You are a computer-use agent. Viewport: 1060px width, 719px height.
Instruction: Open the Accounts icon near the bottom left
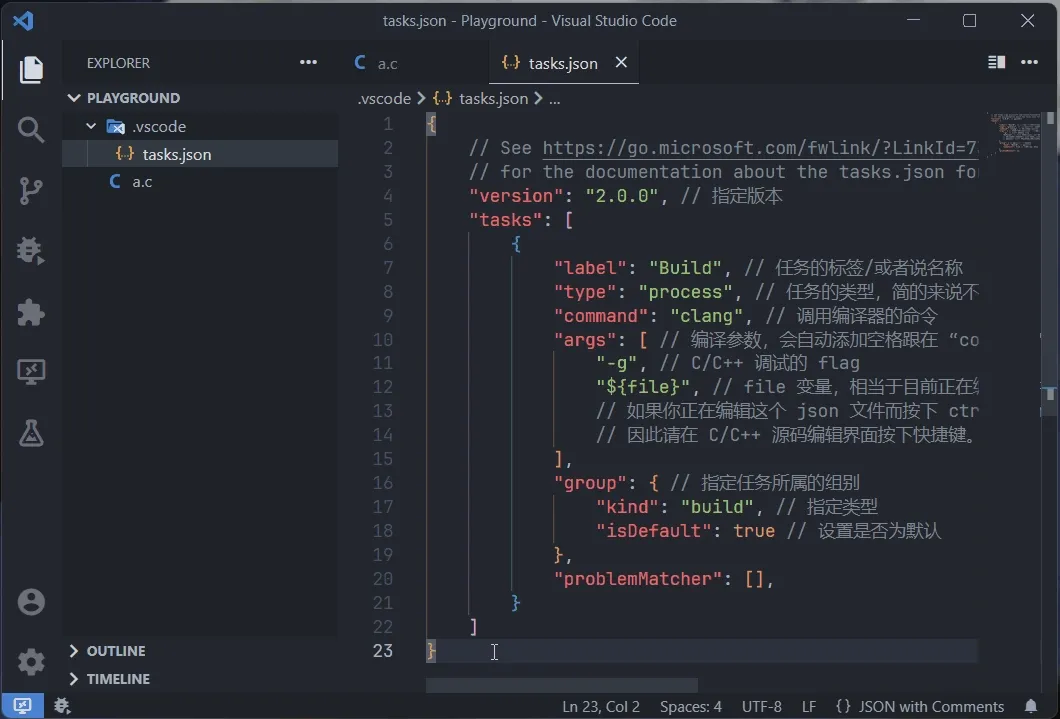pyautogui.click(x=31, y=601)
